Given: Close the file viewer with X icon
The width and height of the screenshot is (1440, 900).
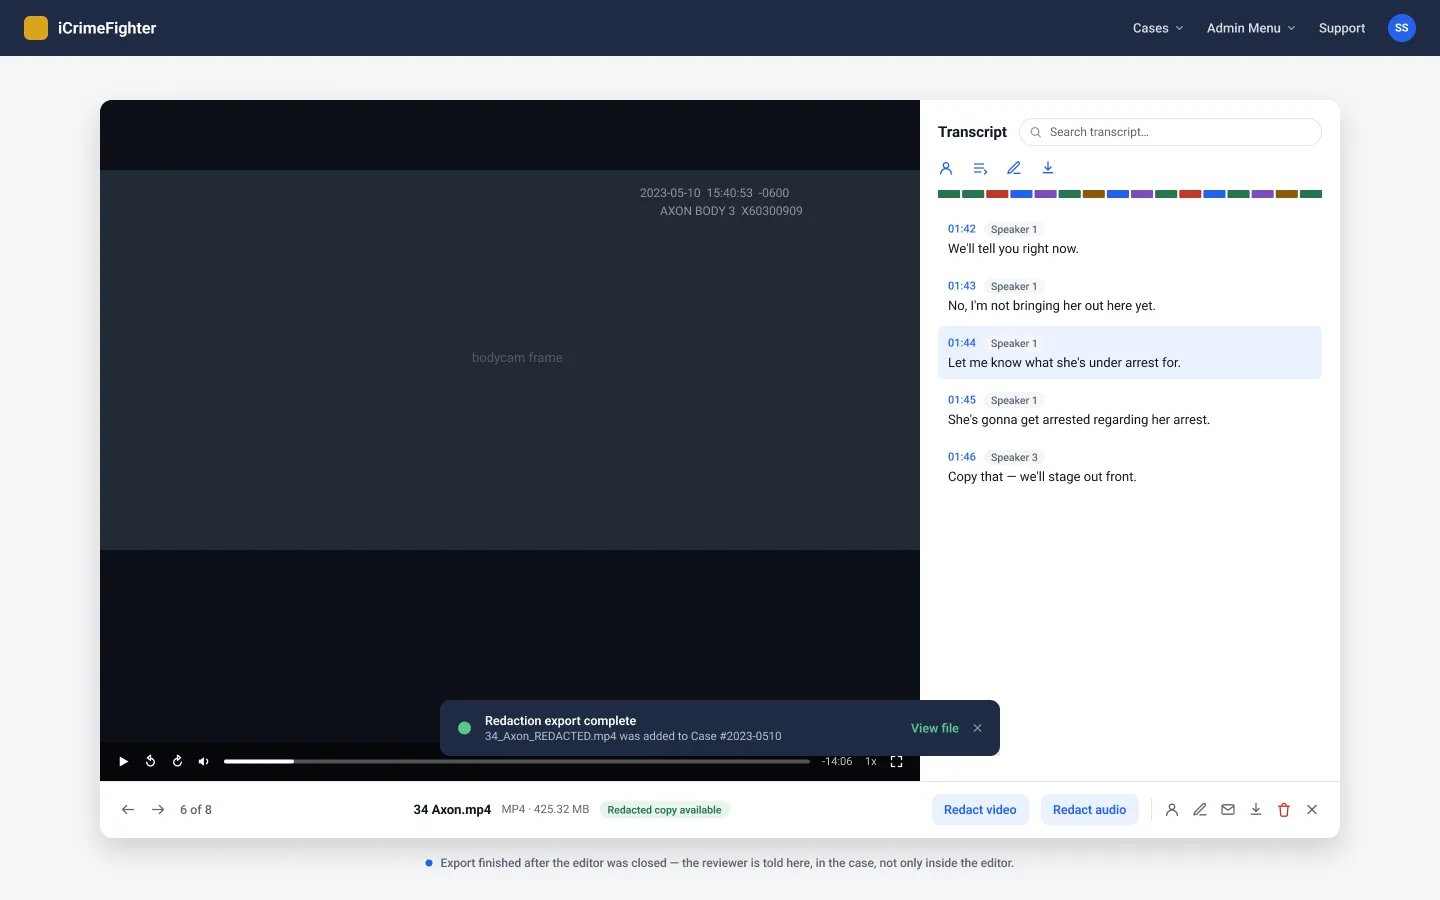Looking at the screenshot, I should tap(1312, 810).
